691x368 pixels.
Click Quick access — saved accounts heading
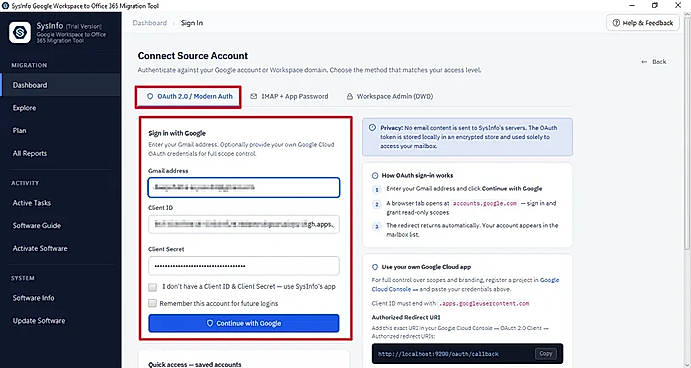195,364
